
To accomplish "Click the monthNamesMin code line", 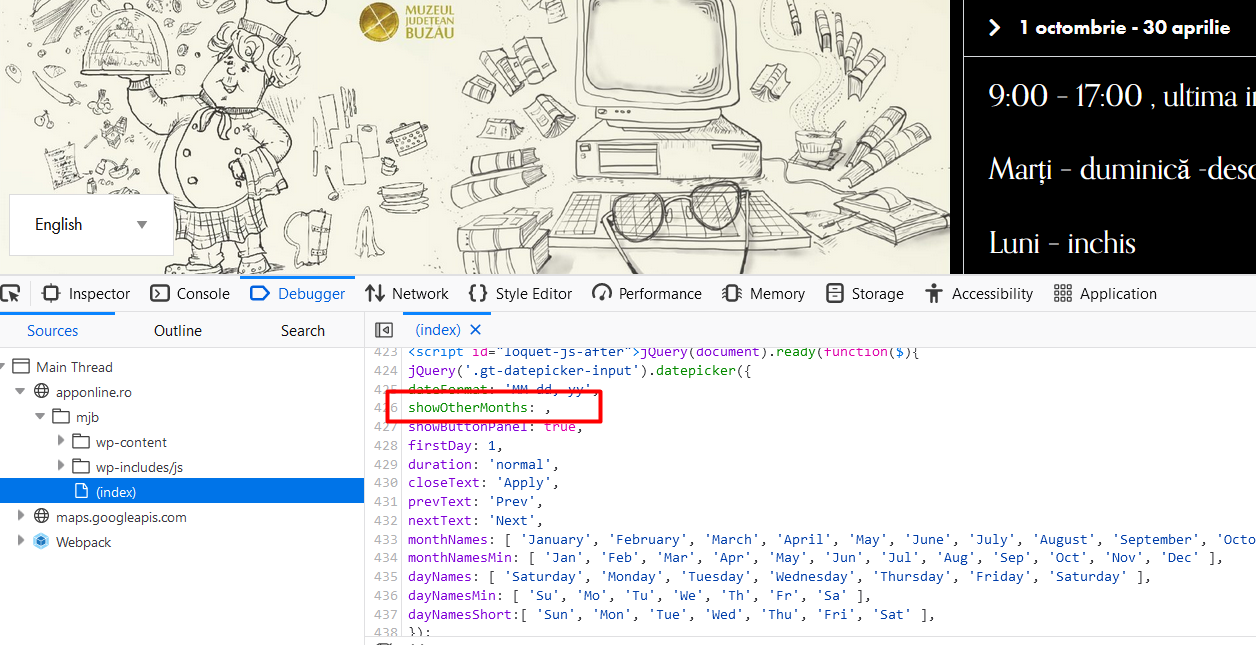I will 815,558.
